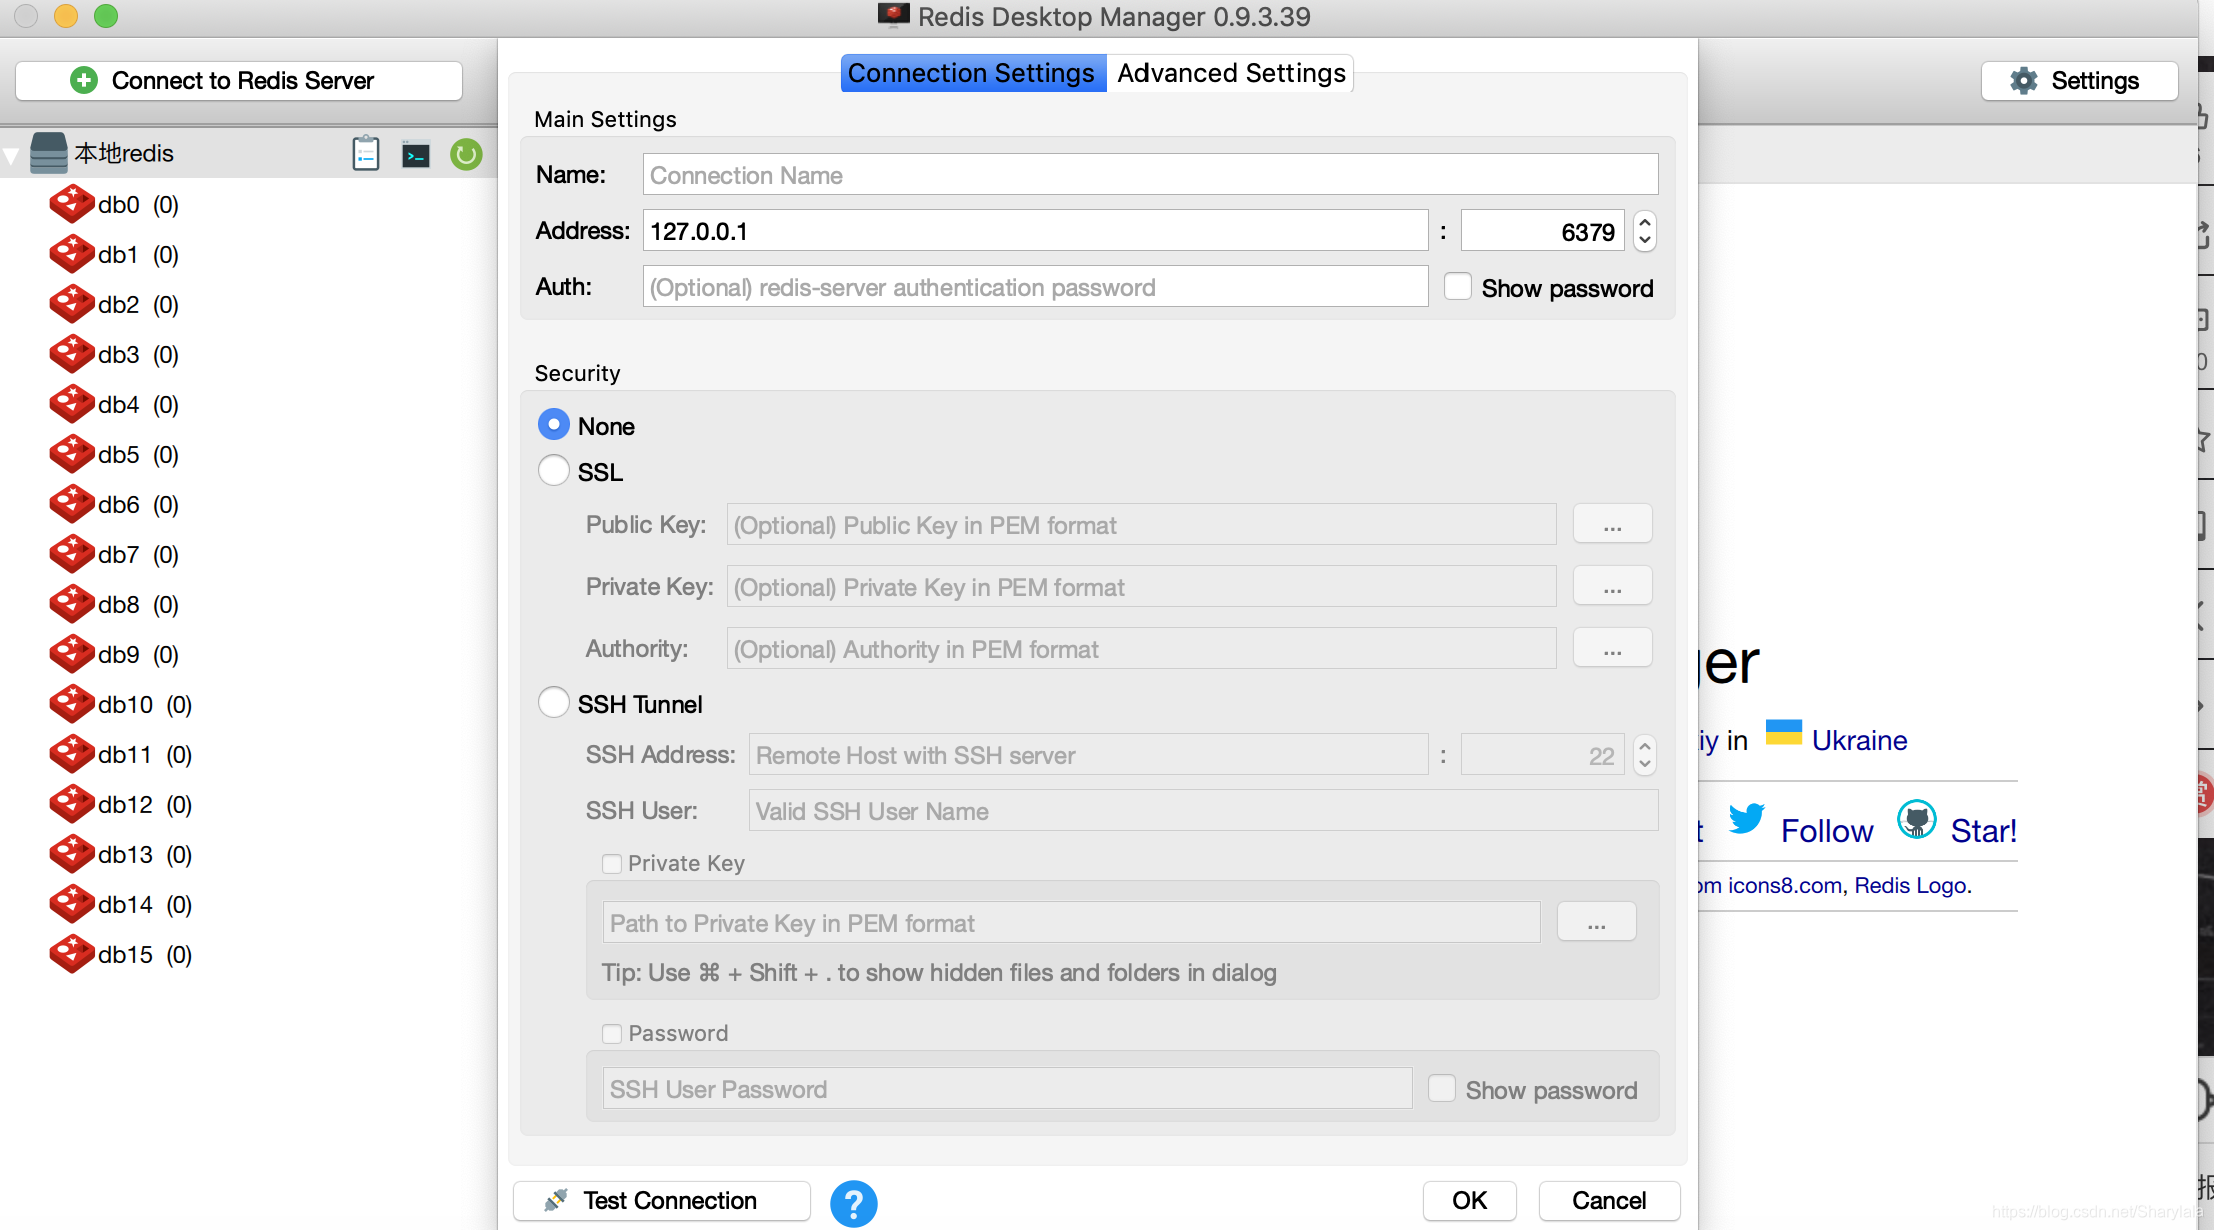Viewport: 2214px width, 1230px height.
Task: Click the db3 database icon
Action: pos(72,354)
